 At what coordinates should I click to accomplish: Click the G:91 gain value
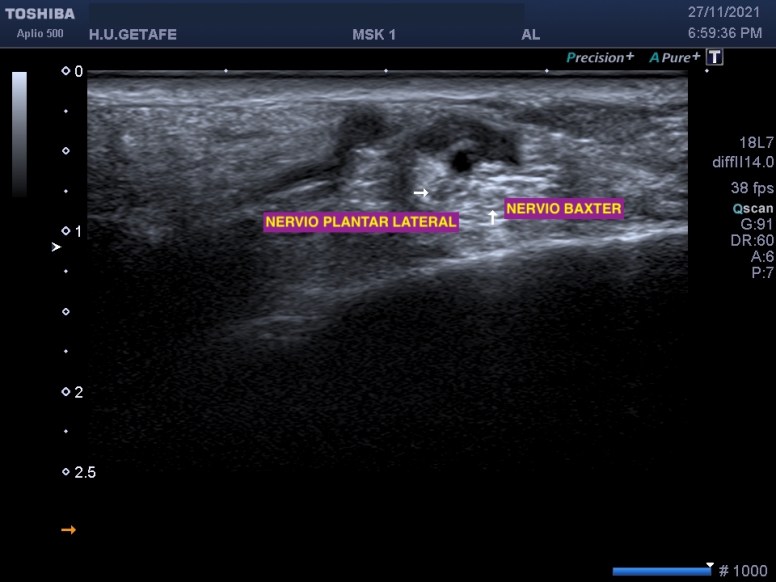click(x=754, y=224)
